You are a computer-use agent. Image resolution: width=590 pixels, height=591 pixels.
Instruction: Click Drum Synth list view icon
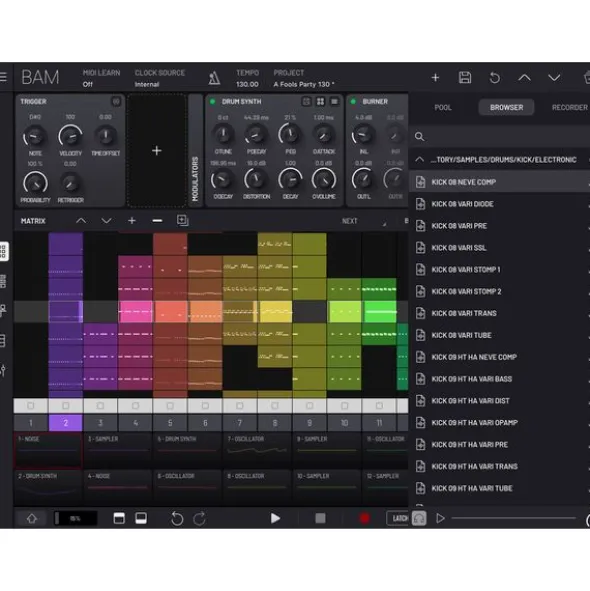point(334,101)
